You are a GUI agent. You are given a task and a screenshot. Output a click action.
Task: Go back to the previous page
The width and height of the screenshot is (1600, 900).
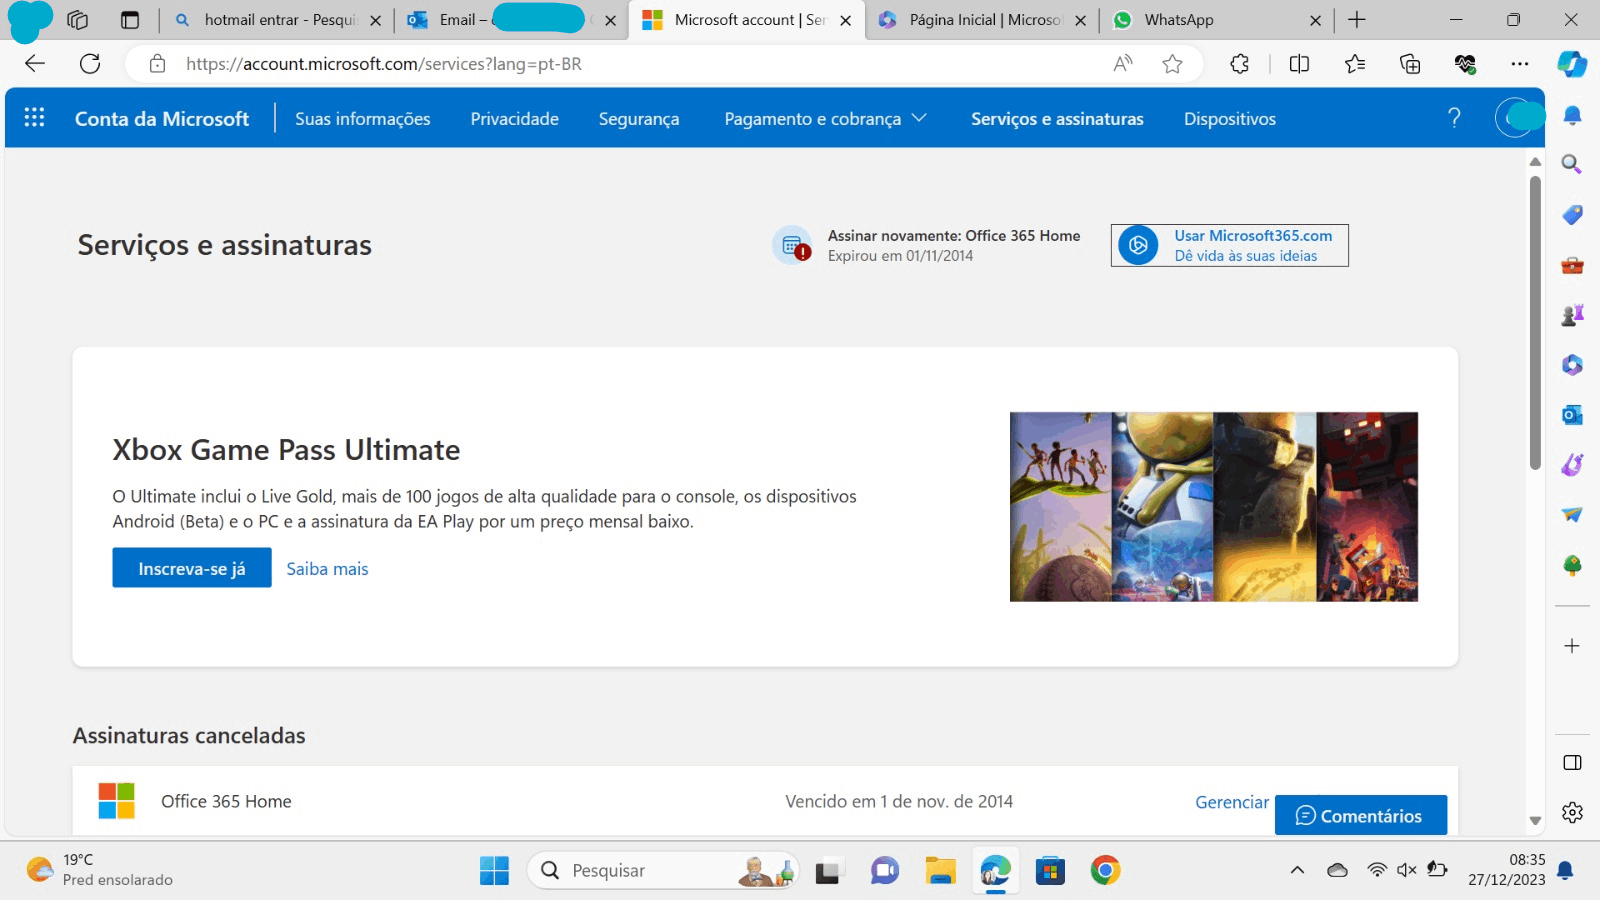tap(35, 64)
